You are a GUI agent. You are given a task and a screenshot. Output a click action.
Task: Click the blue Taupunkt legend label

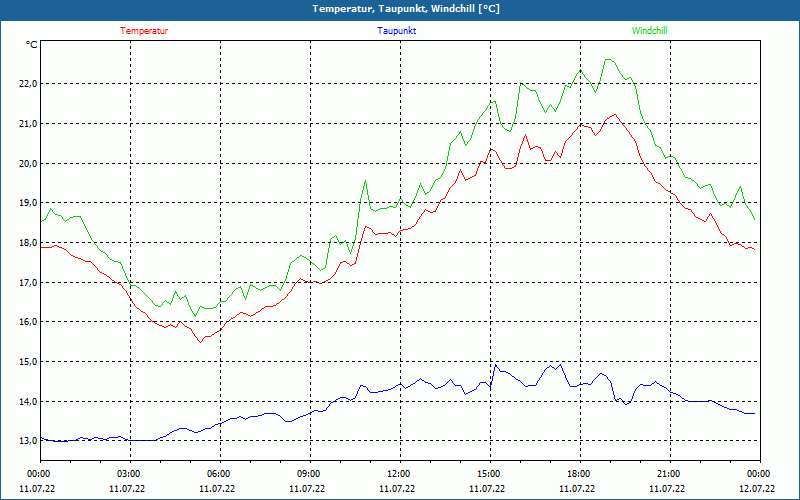click(x=396, y=31)
